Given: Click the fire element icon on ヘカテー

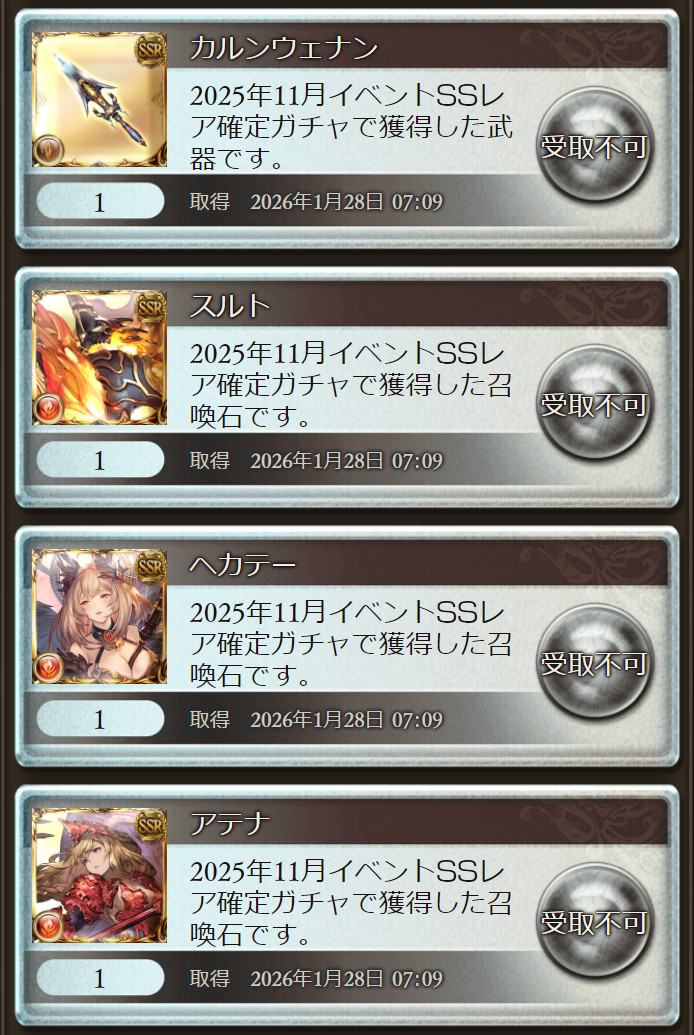Looking at the screenshot, I should pyautogui.click(x=48, y=667).
